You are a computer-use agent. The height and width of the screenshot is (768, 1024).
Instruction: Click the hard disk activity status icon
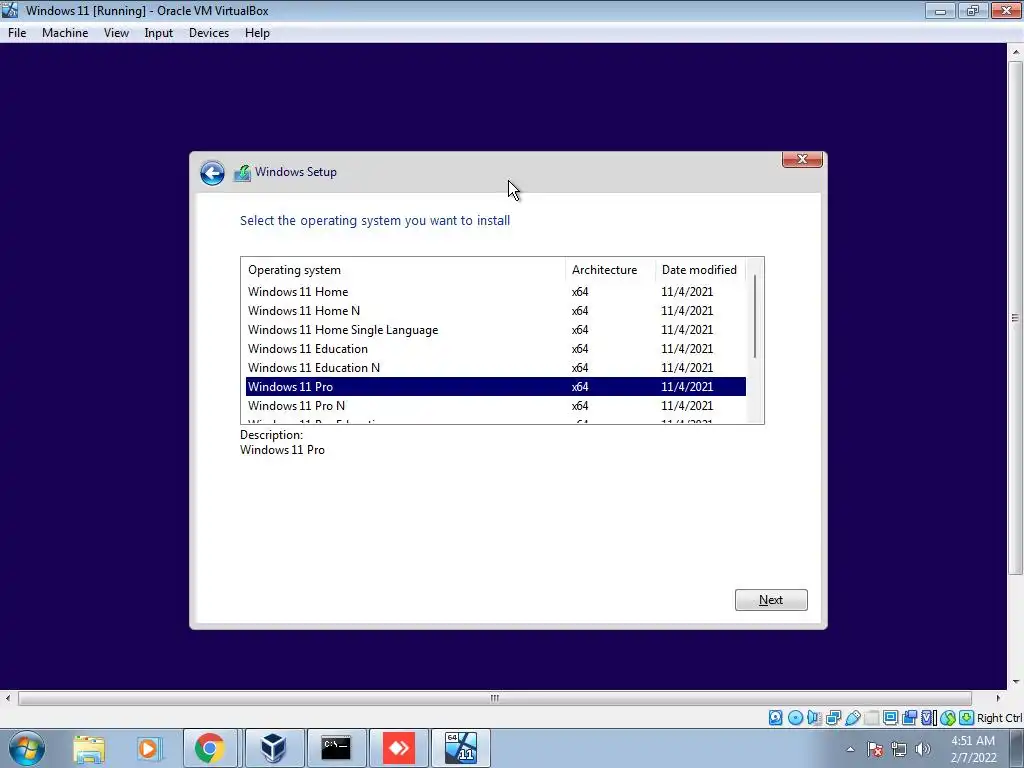coord(775,718)
